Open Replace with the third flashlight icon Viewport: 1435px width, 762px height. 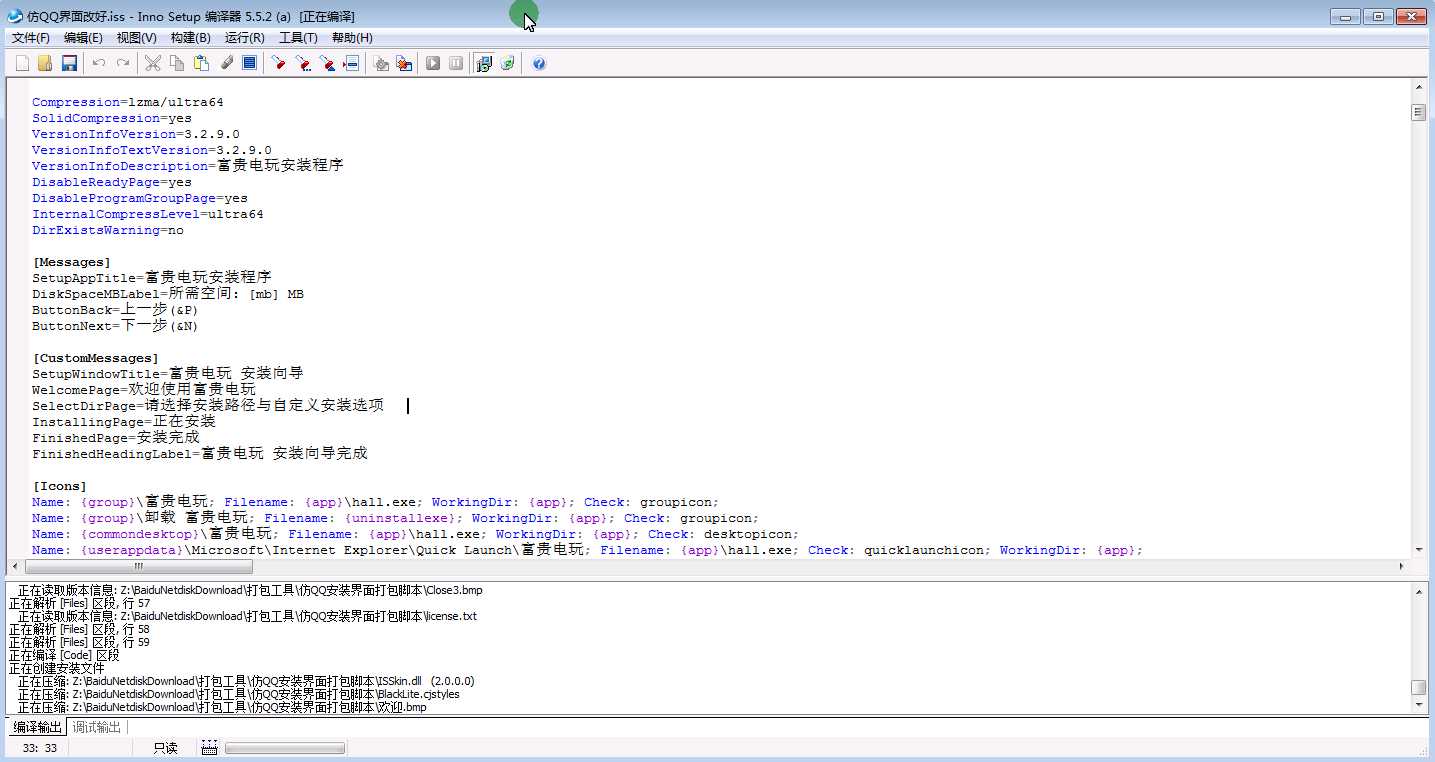[327, 63]
